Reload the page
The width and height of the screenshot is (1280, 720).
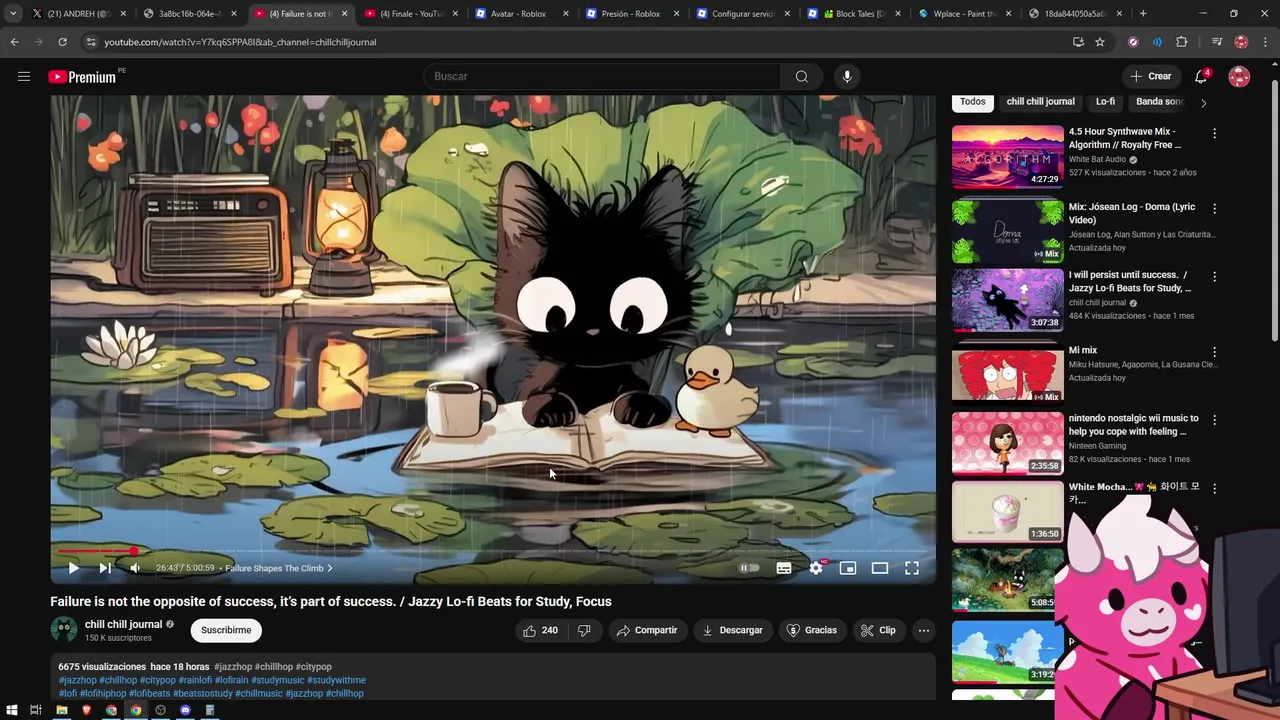62,42
